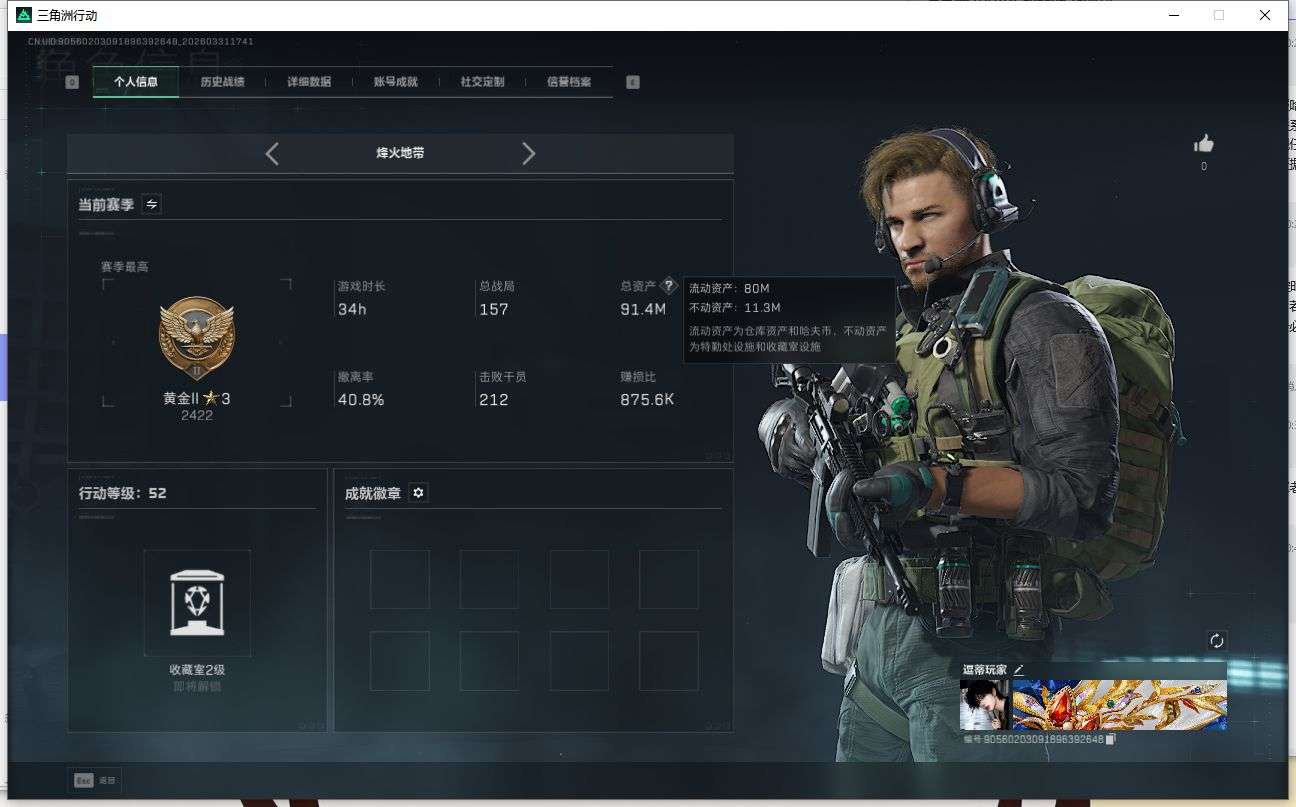View the 账号成就 tab

[396, 82]
